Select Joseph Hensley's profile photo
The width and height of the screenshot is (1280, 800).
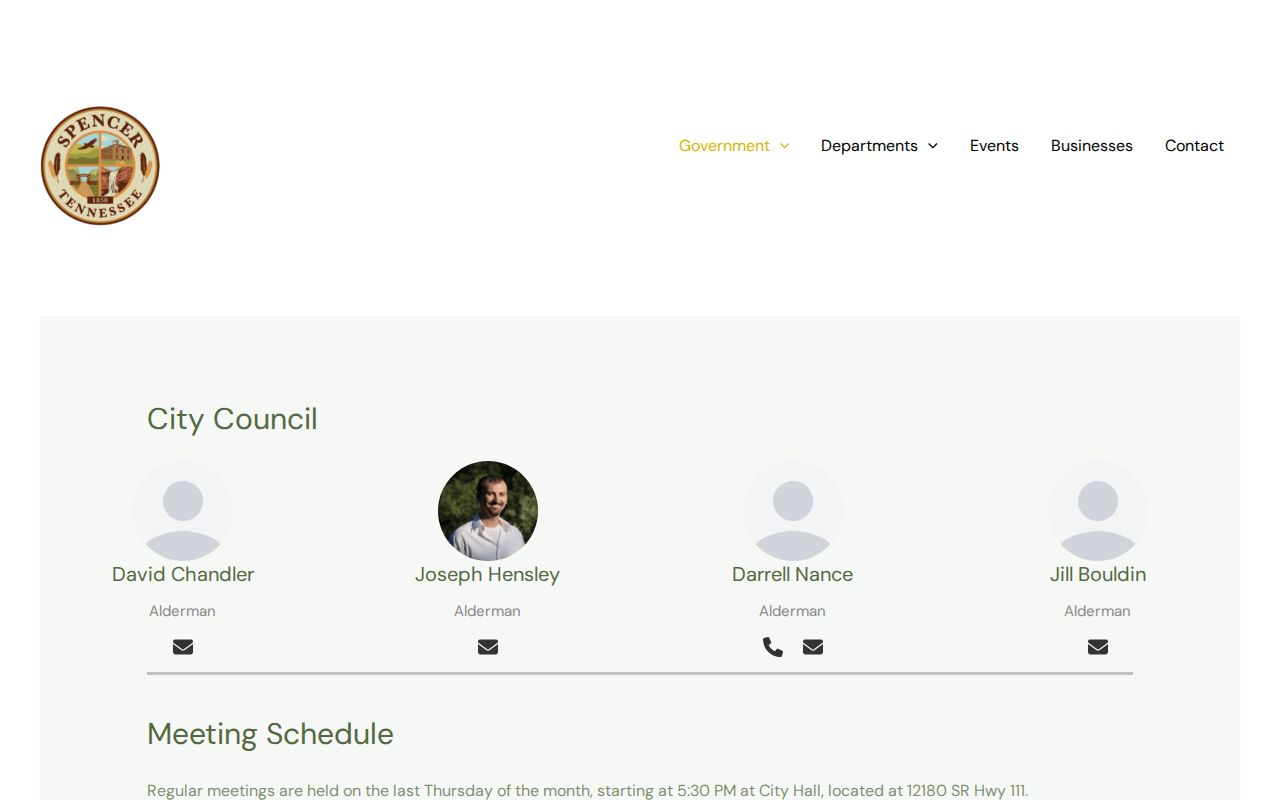pos(488,511)
